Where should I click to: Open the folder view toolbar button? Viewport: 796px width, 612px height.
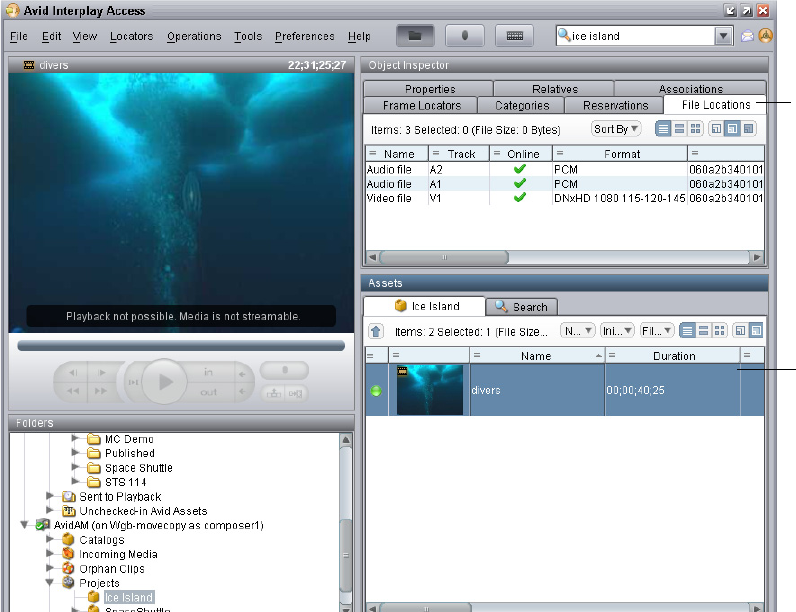(415, 36)
